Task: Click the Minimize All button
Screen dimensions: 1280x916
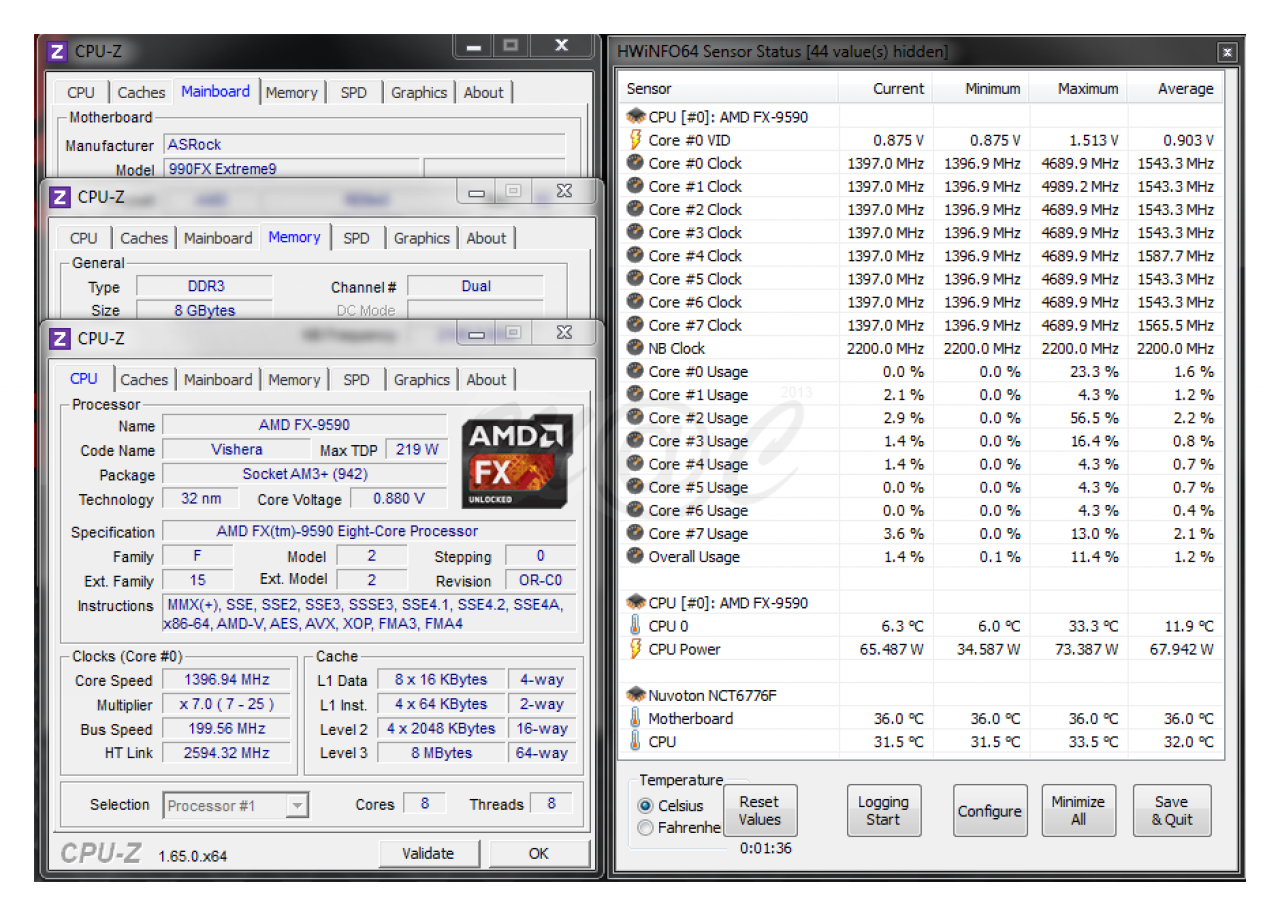Action: click(1078, 811)
